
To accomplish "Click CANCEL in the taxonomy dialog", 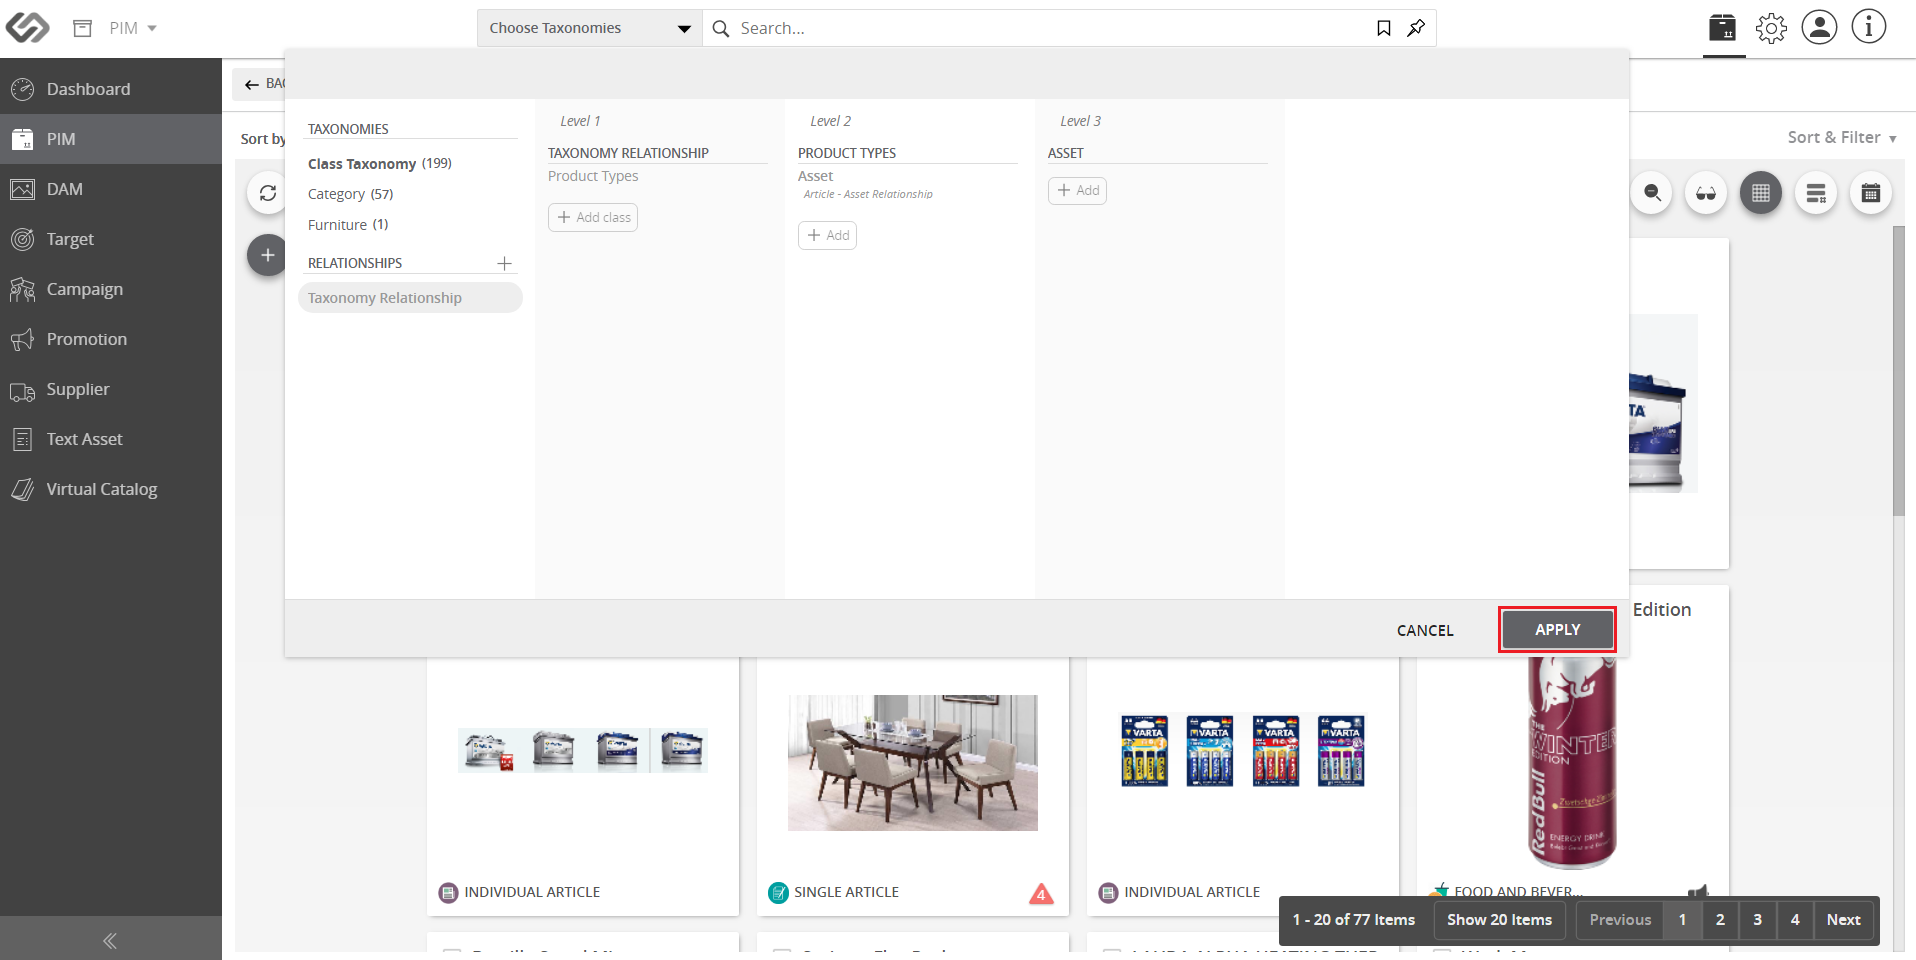I will 1425,631.
